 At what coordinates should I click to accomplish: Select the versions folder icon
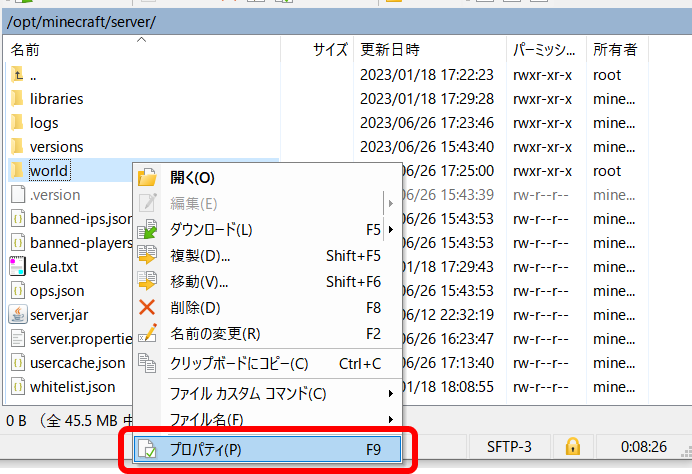17,147
